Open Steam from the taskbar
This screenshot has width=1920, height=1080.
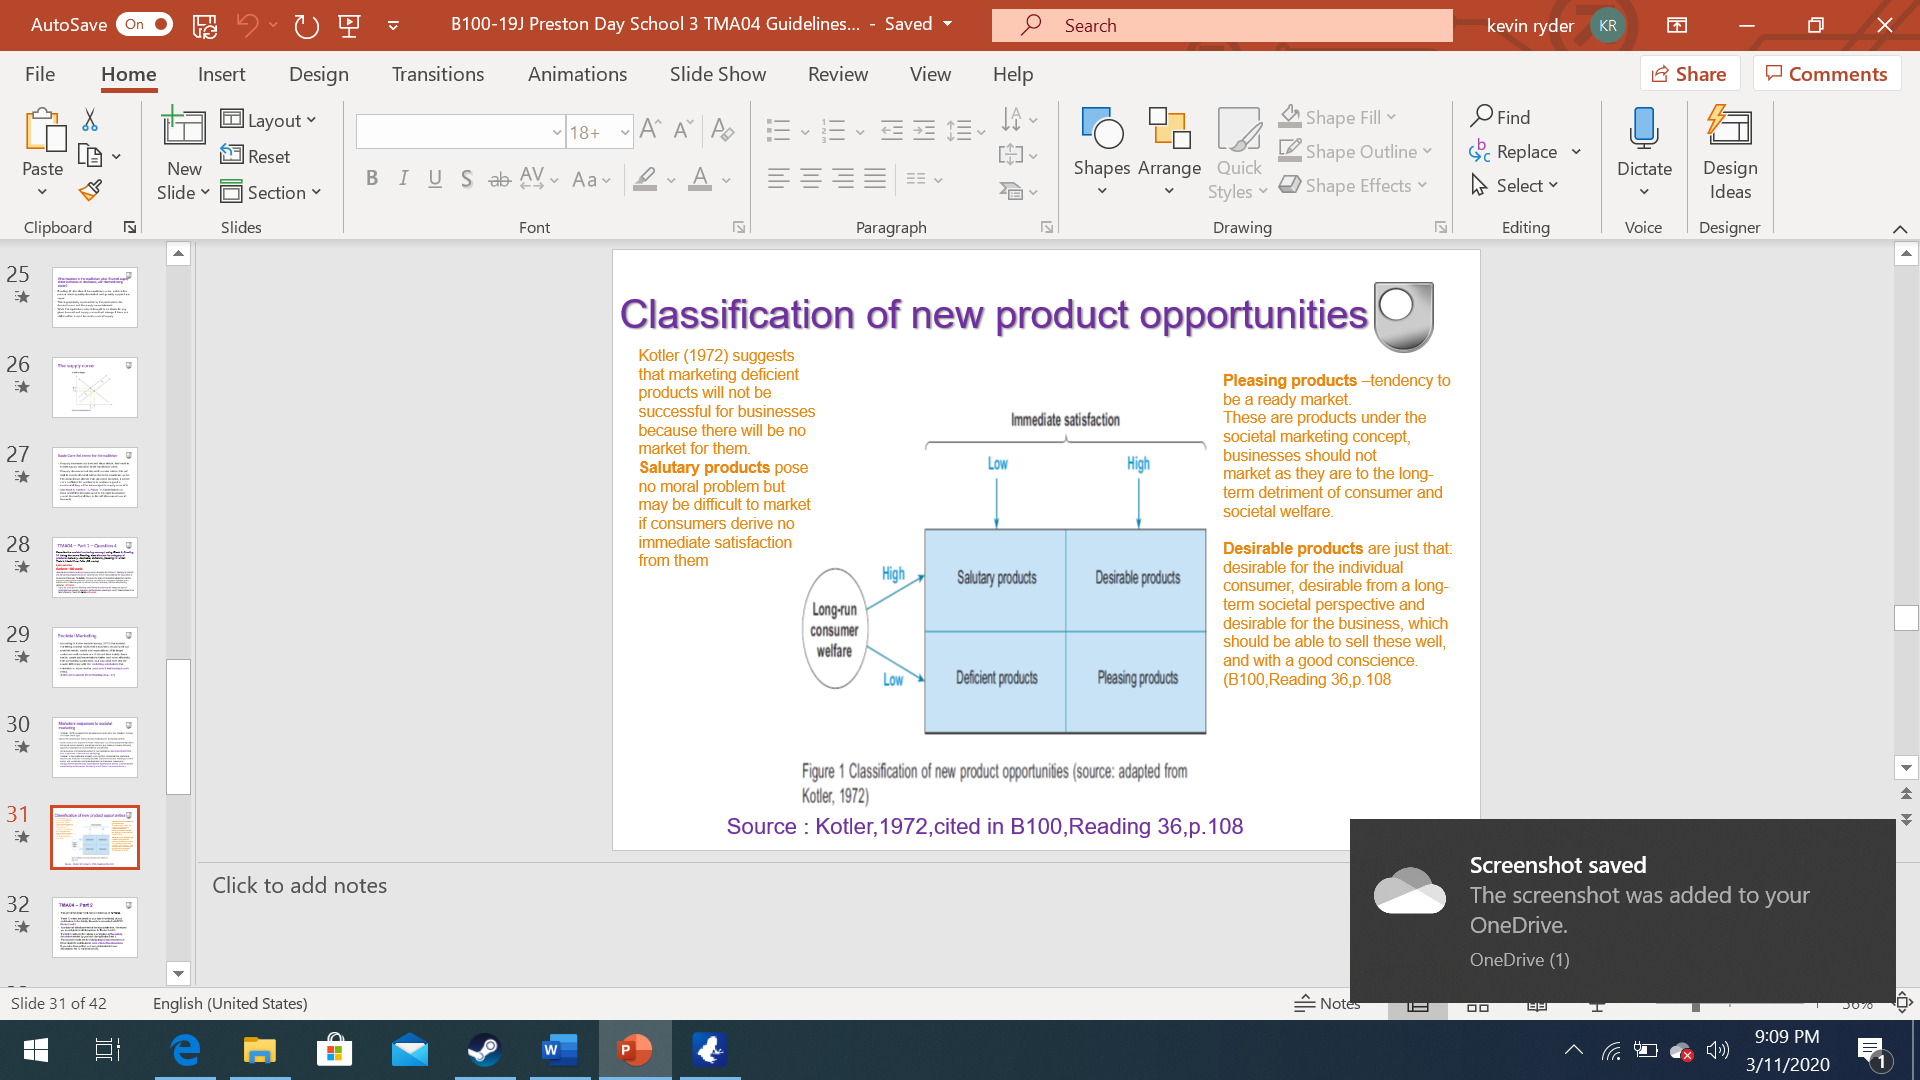[x=485, y=1050]
